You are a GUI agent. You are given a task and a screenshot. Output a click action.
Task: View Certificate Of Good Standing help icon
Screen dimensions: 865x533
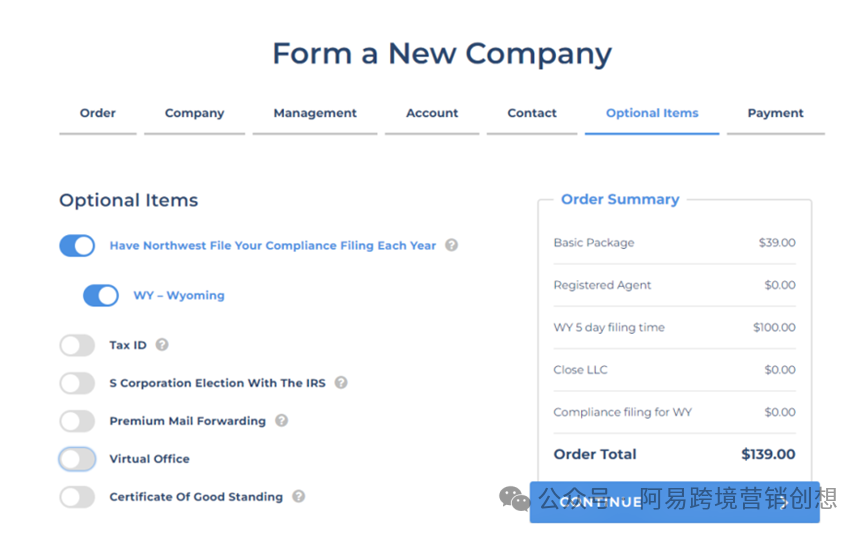(298, 496)
